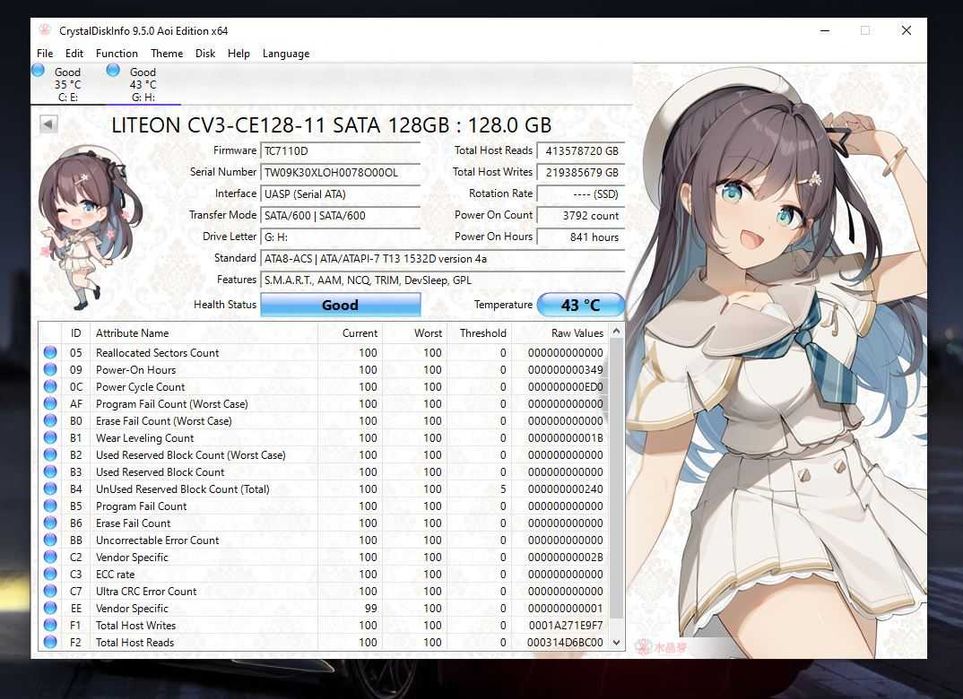
Task: Click the Threshold column header
Action: pyautogui.click(x=479, y=333)
